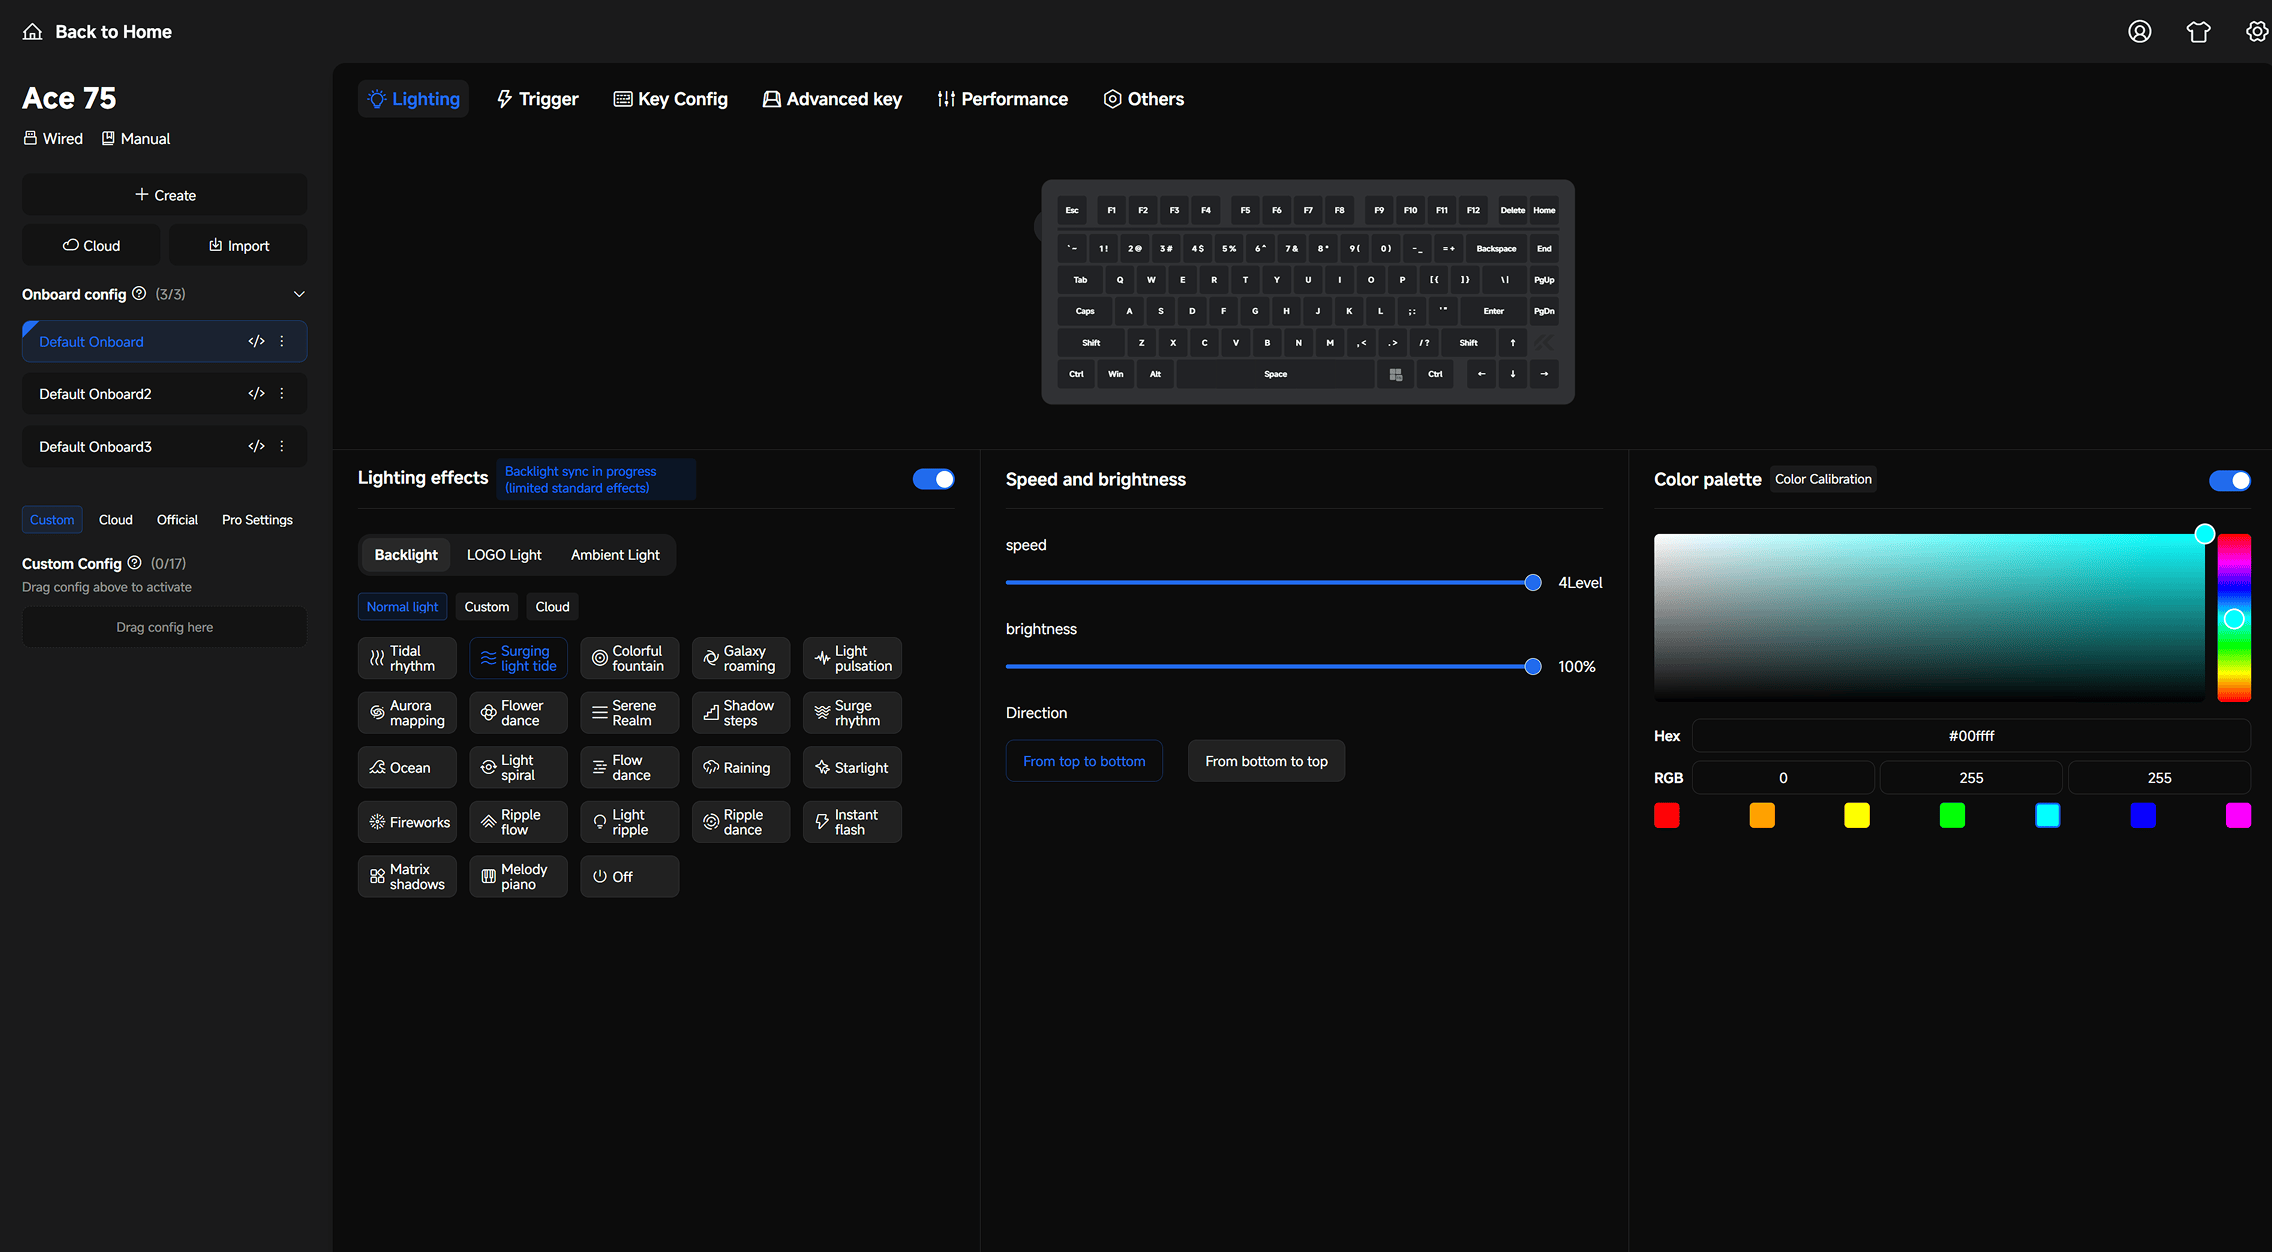
Task: Toggle the Lighting effects switch
Action: tap(933, 479)
